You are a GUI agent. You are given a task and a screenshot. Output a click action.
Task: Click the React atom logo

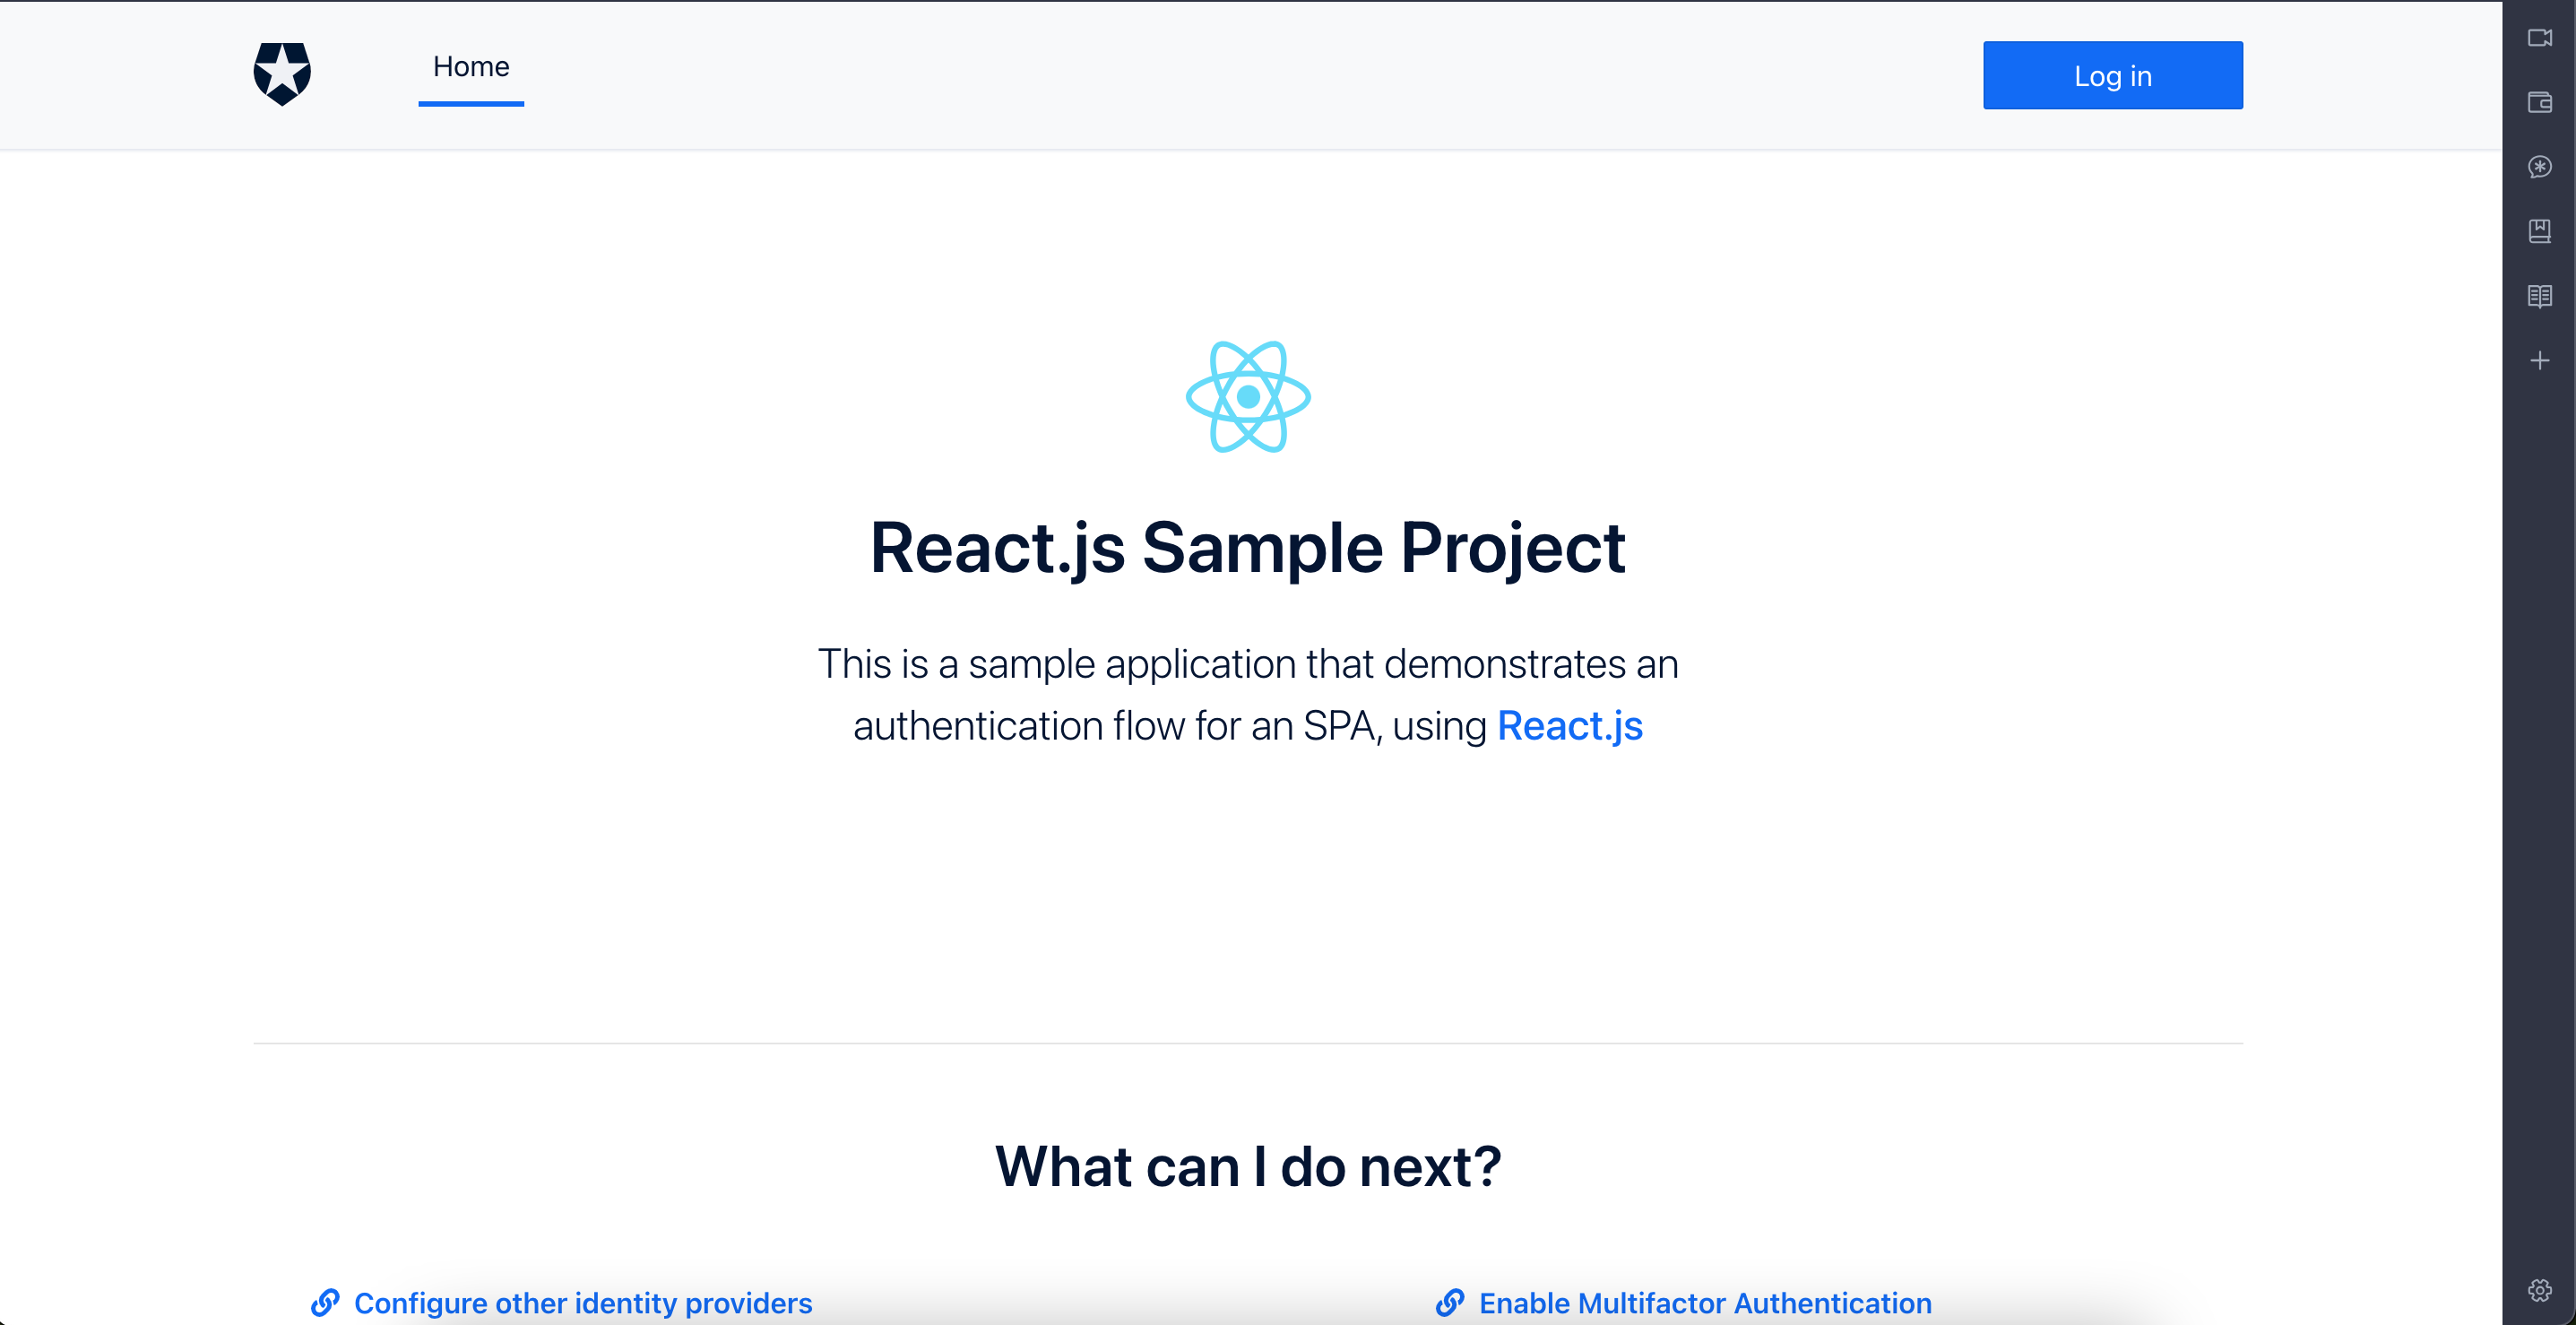(x=1248, y=397)
